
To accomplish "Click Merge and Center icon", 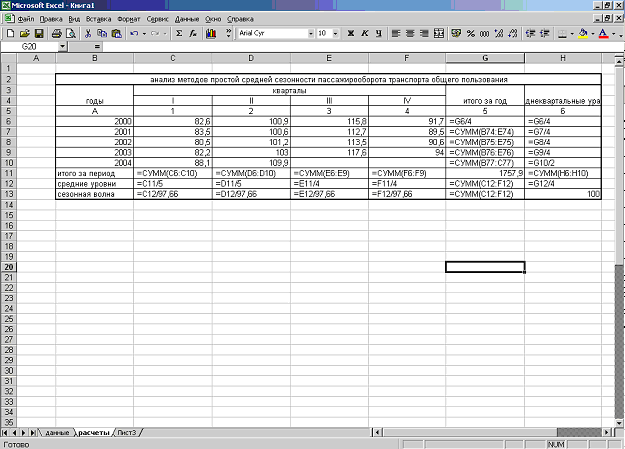I will [439, 33].
